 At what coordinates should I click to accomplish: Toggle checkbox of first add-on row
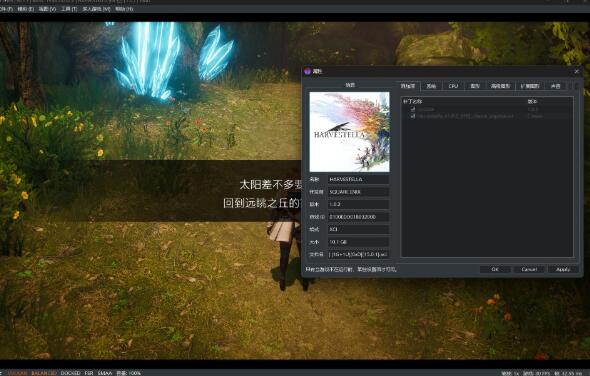(413, 109)
